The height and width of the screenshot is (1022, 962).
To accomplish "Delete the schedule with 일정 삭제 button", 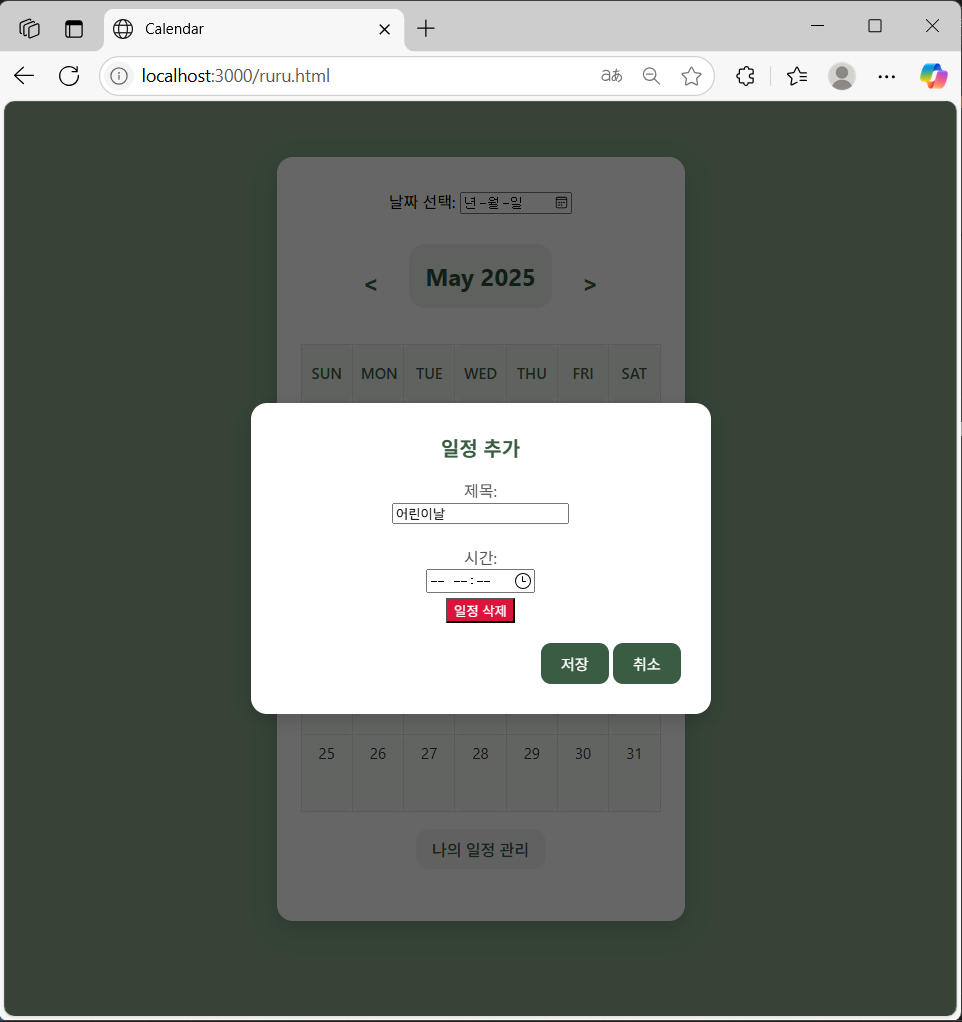I will click(480, 611).
